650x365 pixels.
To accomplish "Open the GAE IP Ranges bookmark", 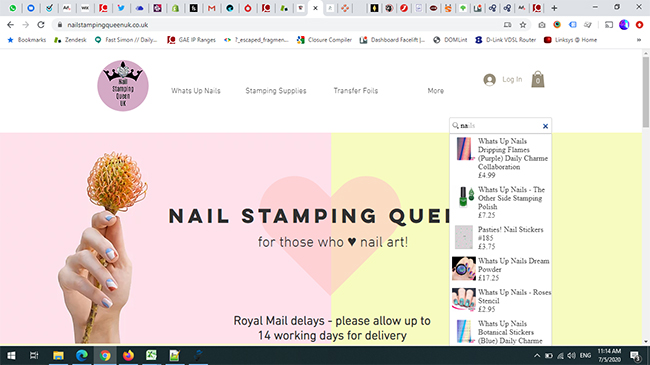I will pyautogui.click(x=192, y=40).
